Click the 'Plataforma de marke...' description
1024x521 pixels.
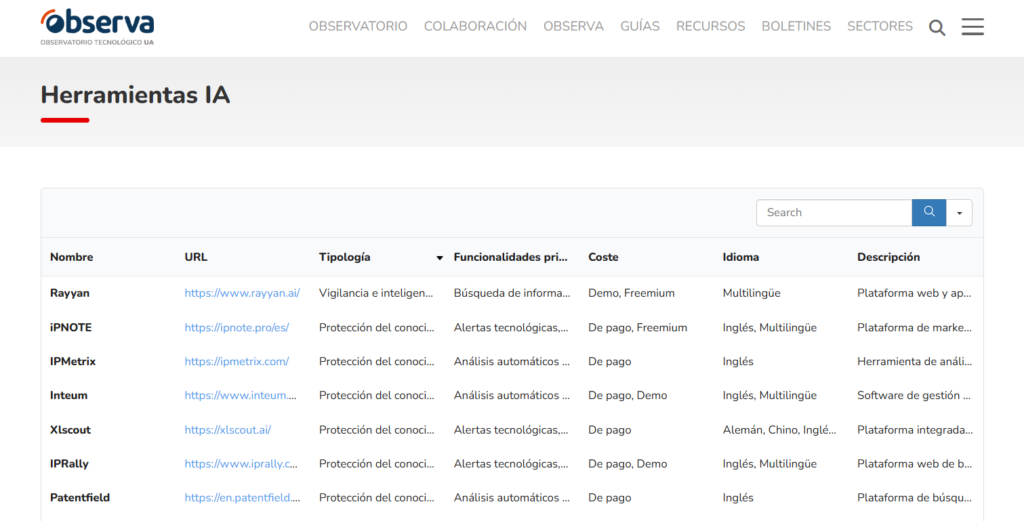point(914,327)
